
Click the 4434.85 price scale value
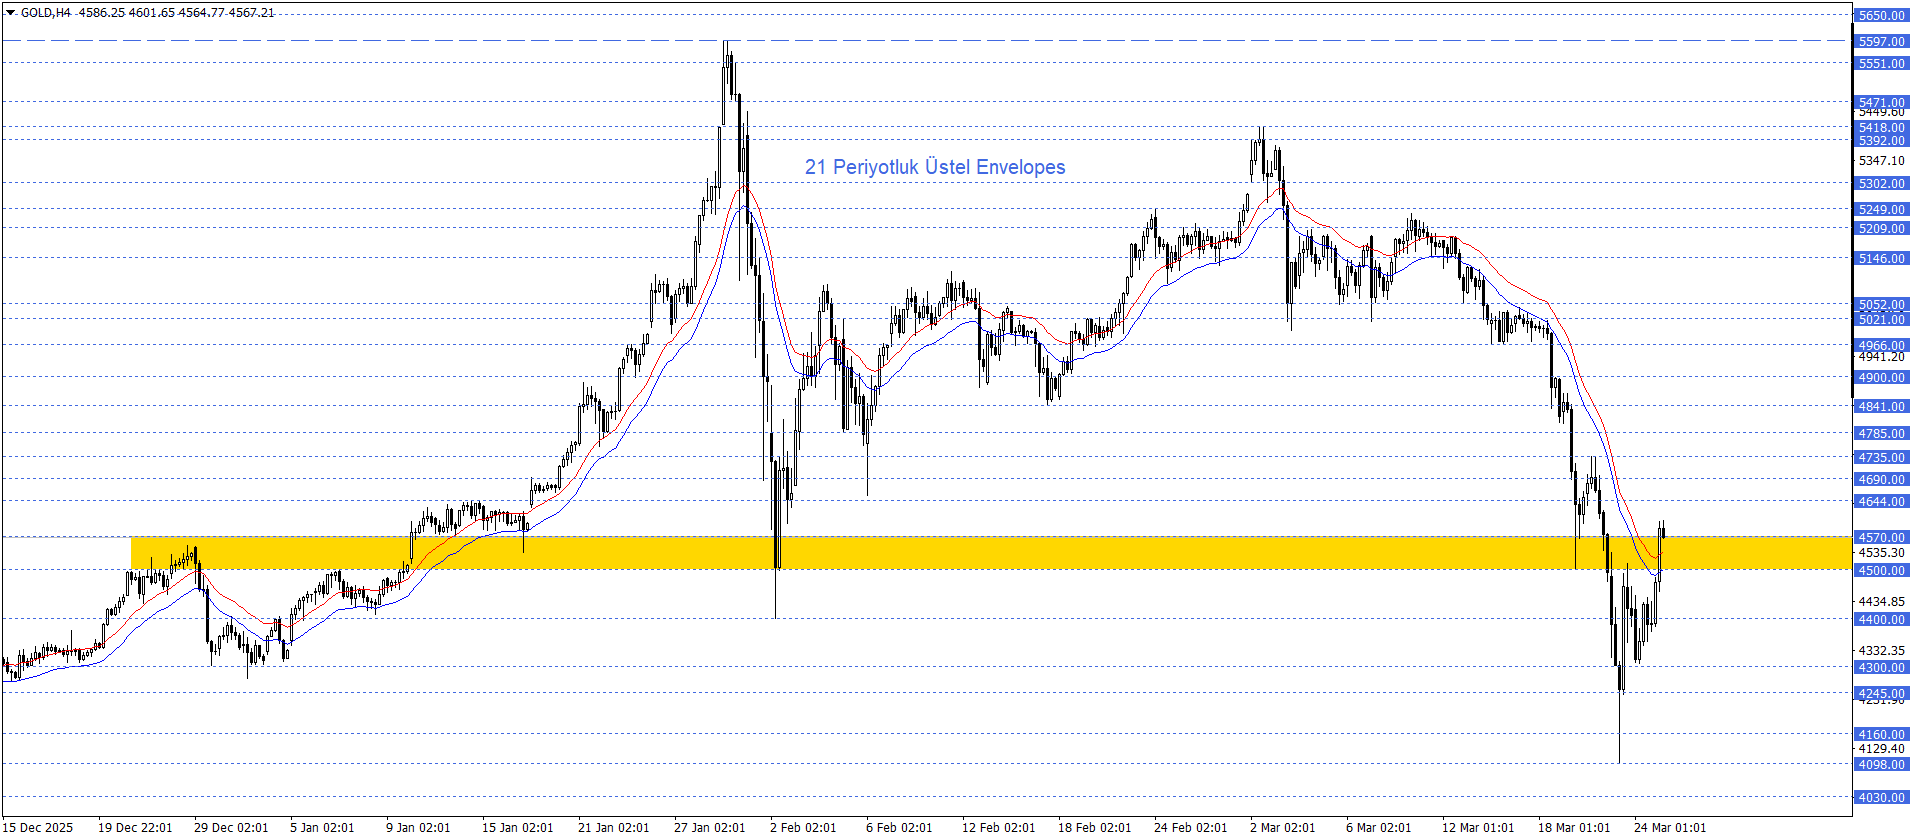1881,602
